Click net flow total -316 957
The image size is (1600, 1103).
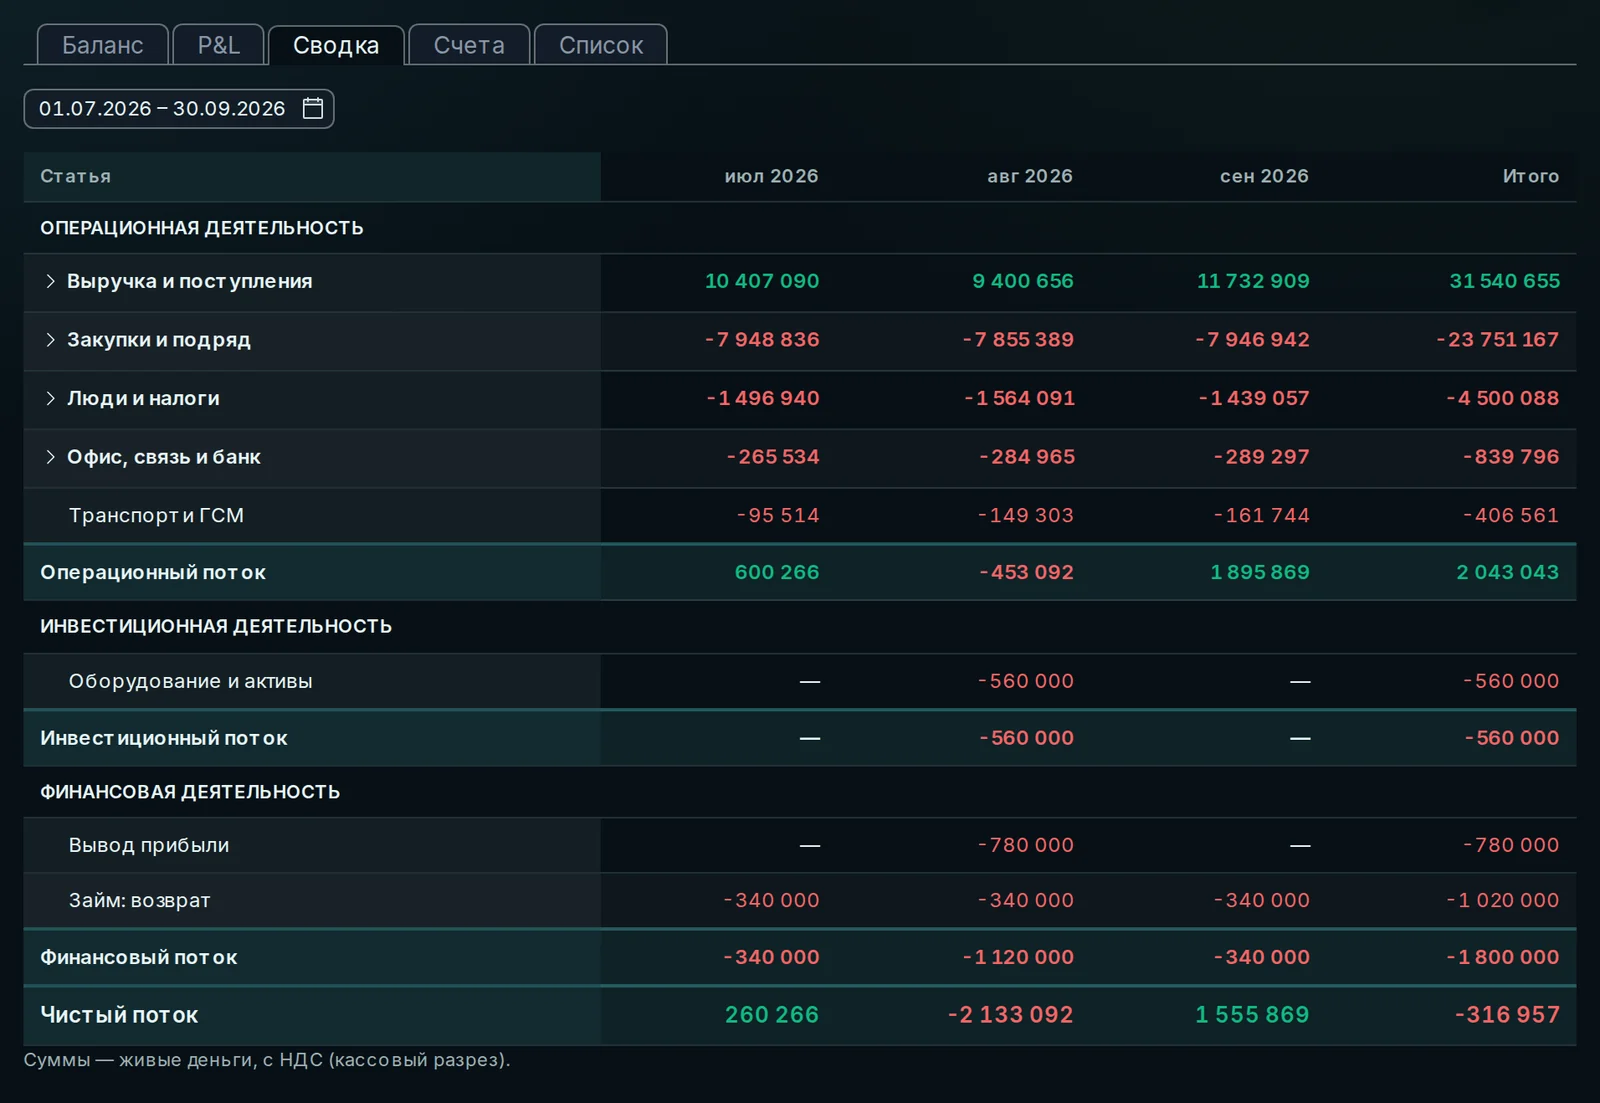[1507, 1015]
